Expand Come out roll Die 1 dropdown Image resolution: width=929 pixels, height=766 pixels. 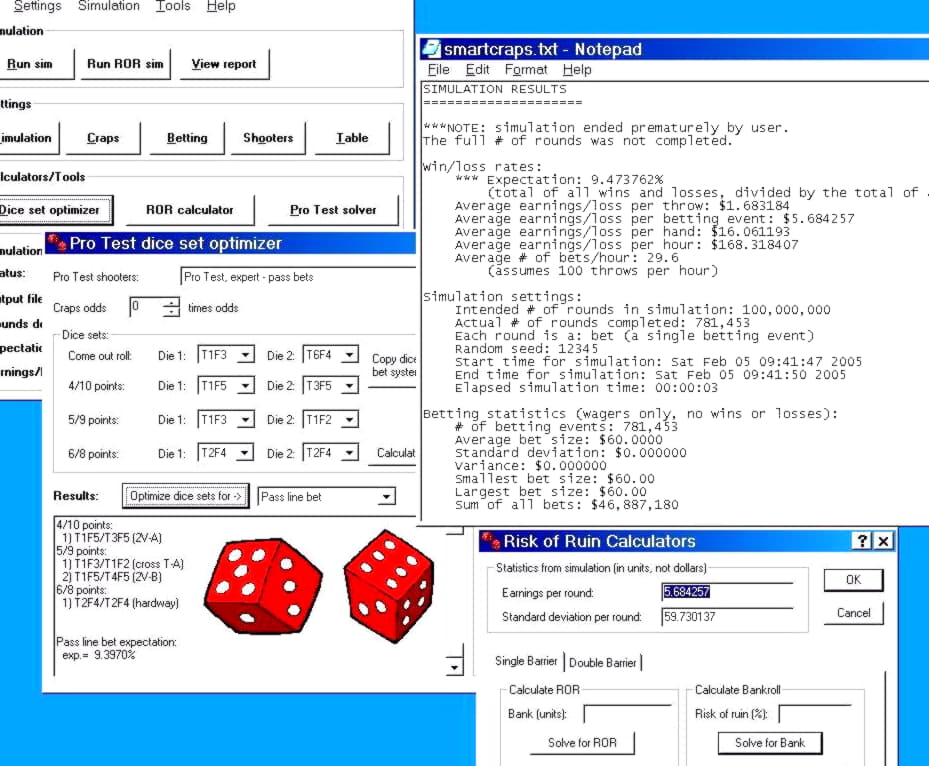[x=245, y=355]
